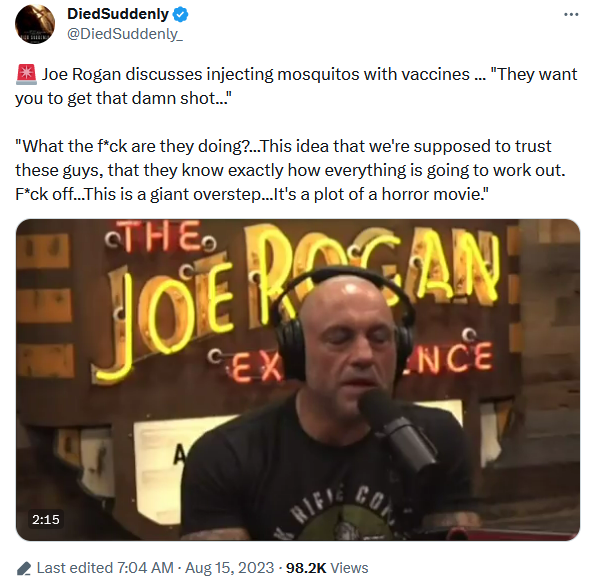Open the three-dot more options menu
The height and width of the screenshot is (588, 596).
coord(571,14)
